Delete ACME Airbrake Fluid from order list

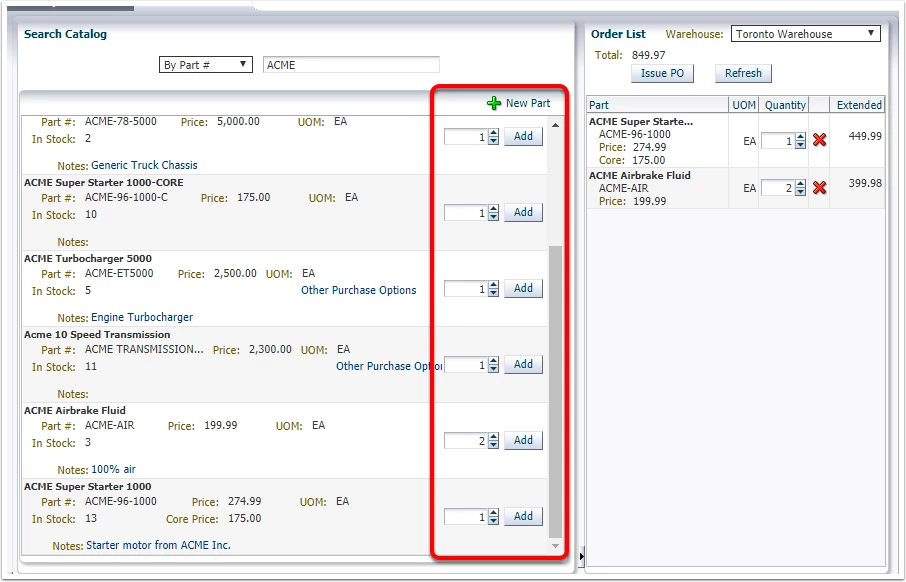[819, 188]
